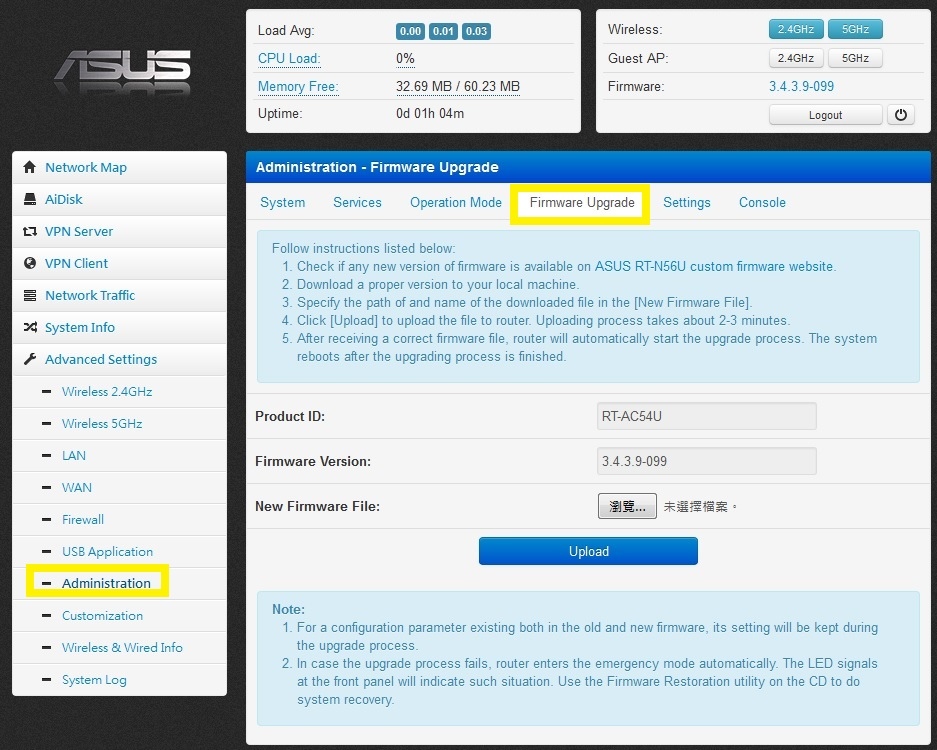This screenshot has width=937, height=750.
Task: Click the CPU Load link
Action: click(x=289, y=59)
